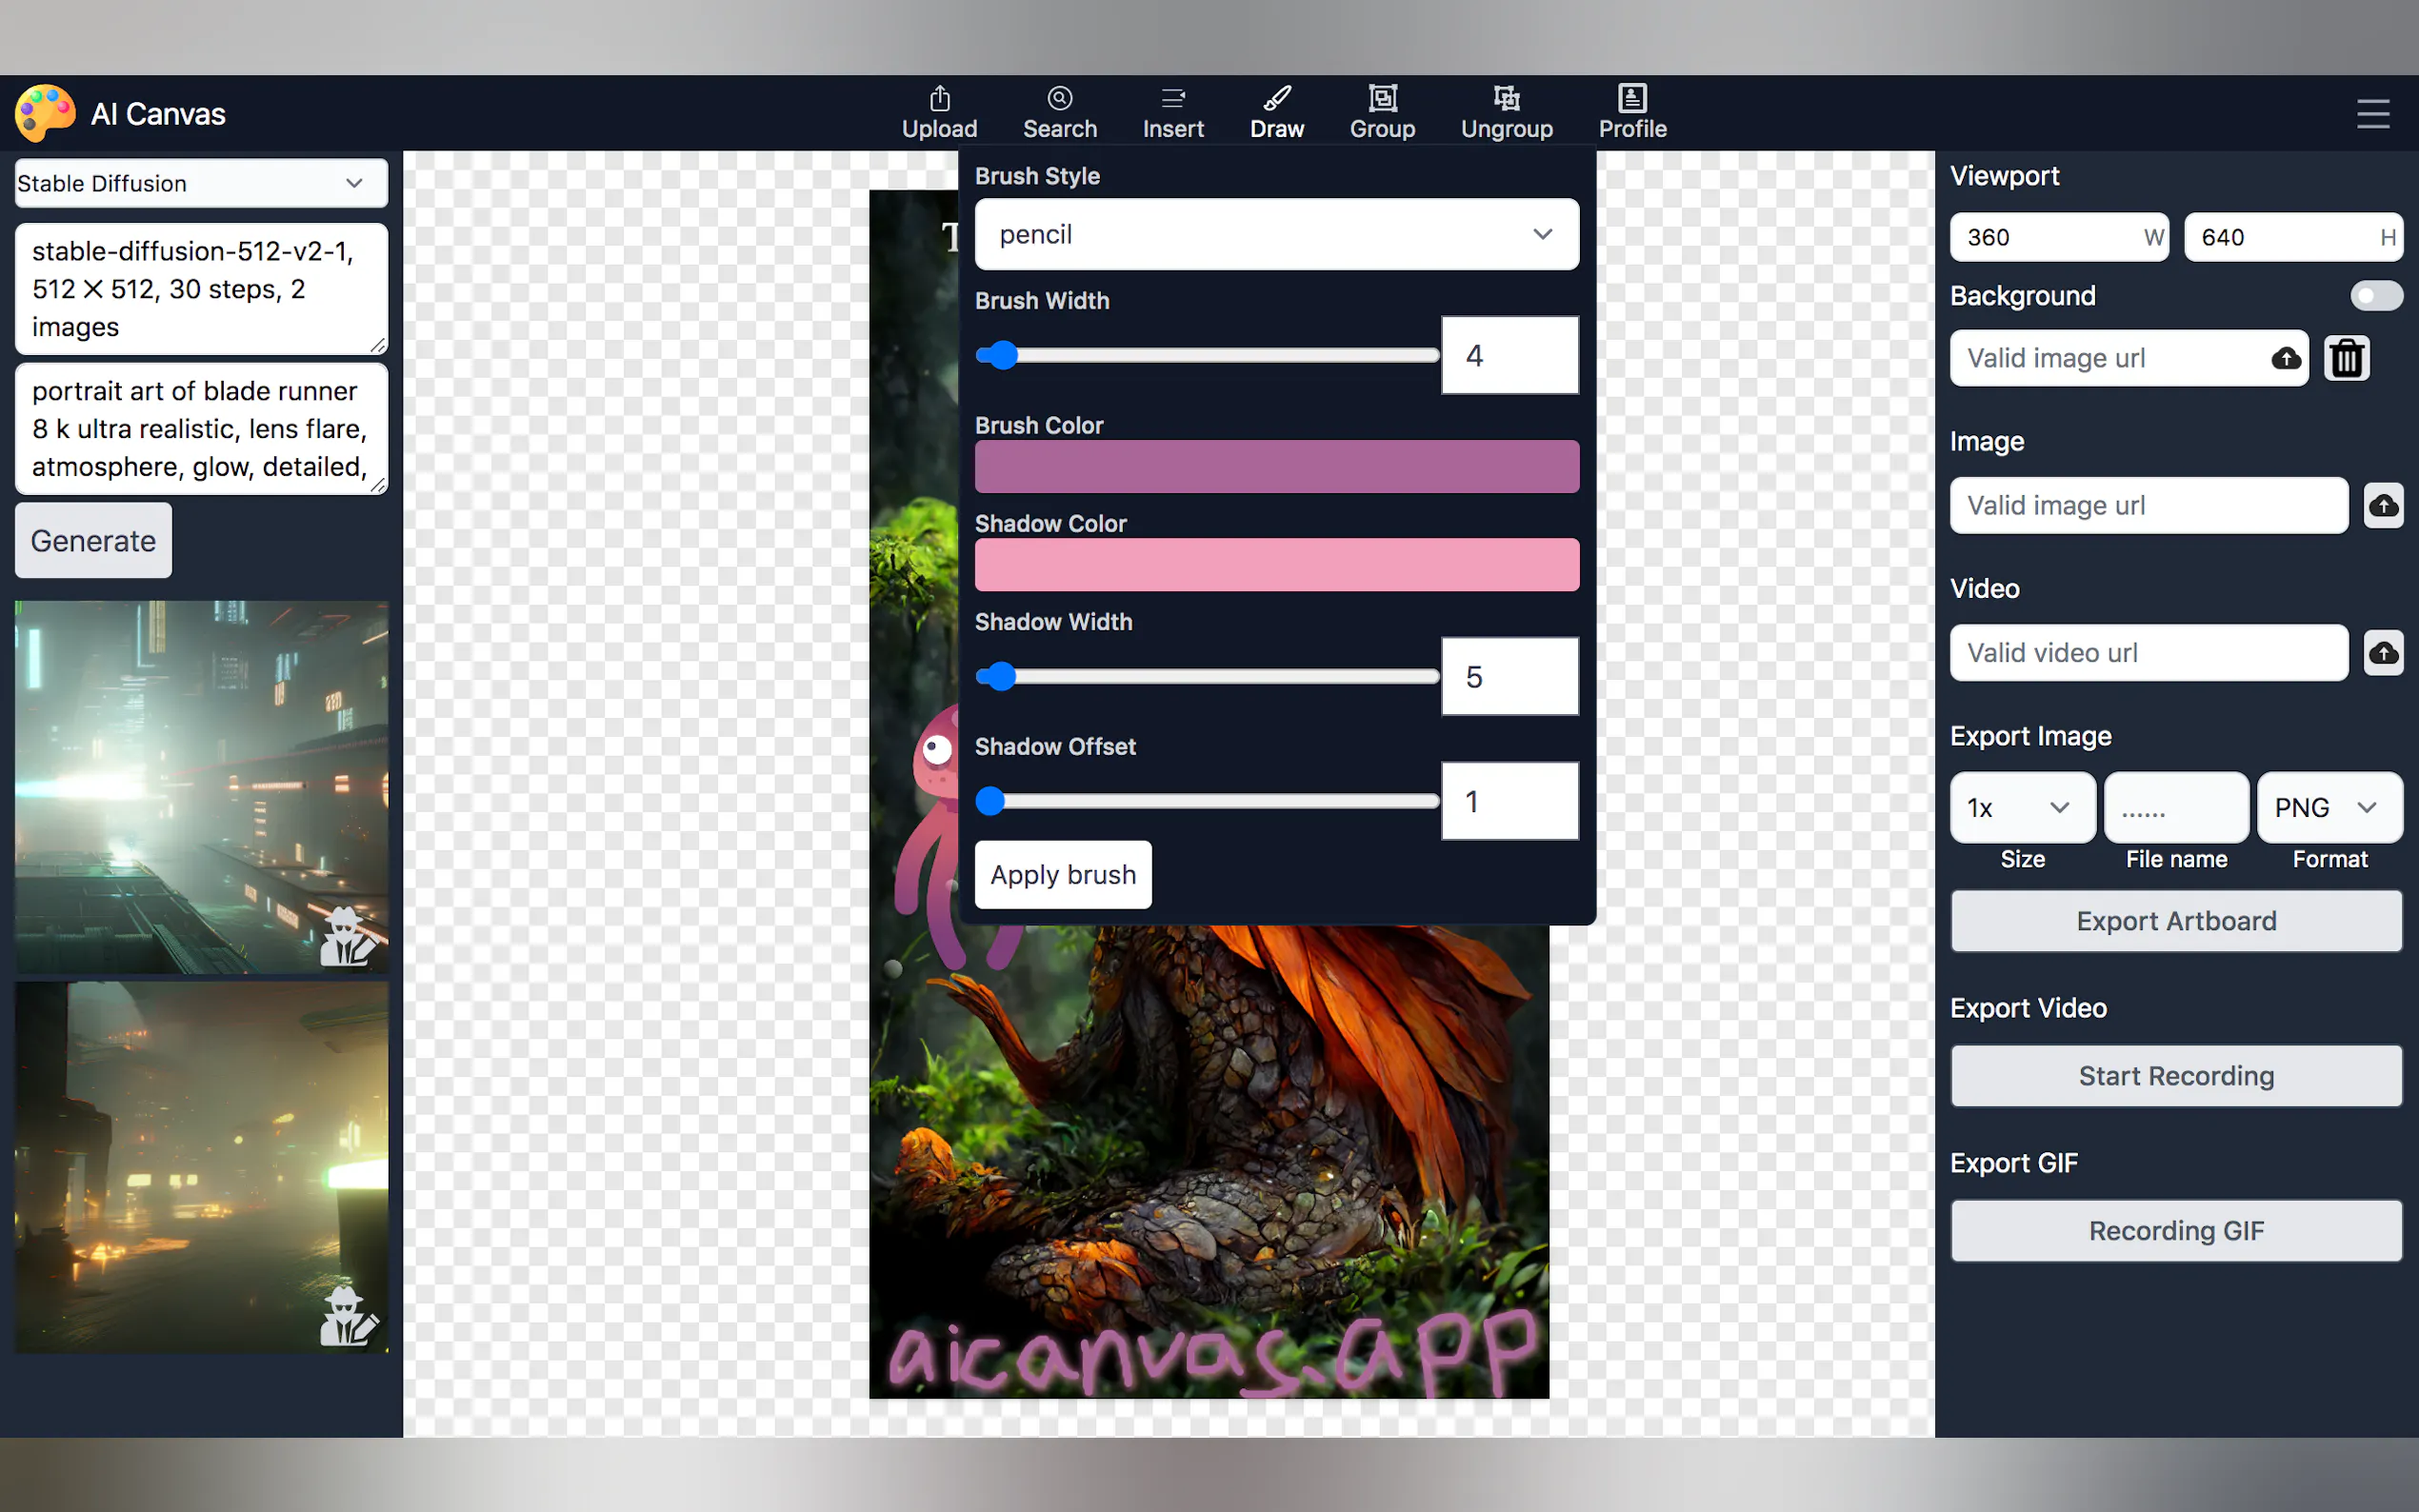
Task: Toggle the Background switch
Action: point(2375,296)
